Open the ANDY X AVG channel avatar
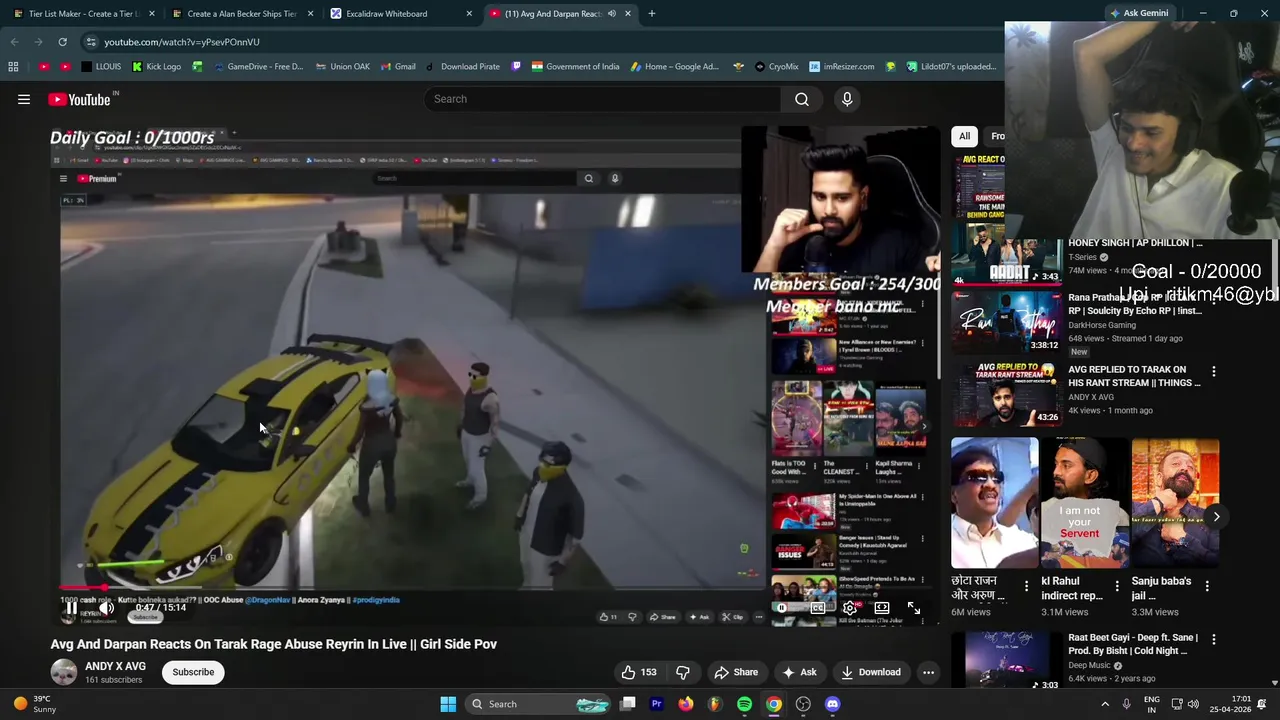1280x720 pixels. click(x=64, y=672)
